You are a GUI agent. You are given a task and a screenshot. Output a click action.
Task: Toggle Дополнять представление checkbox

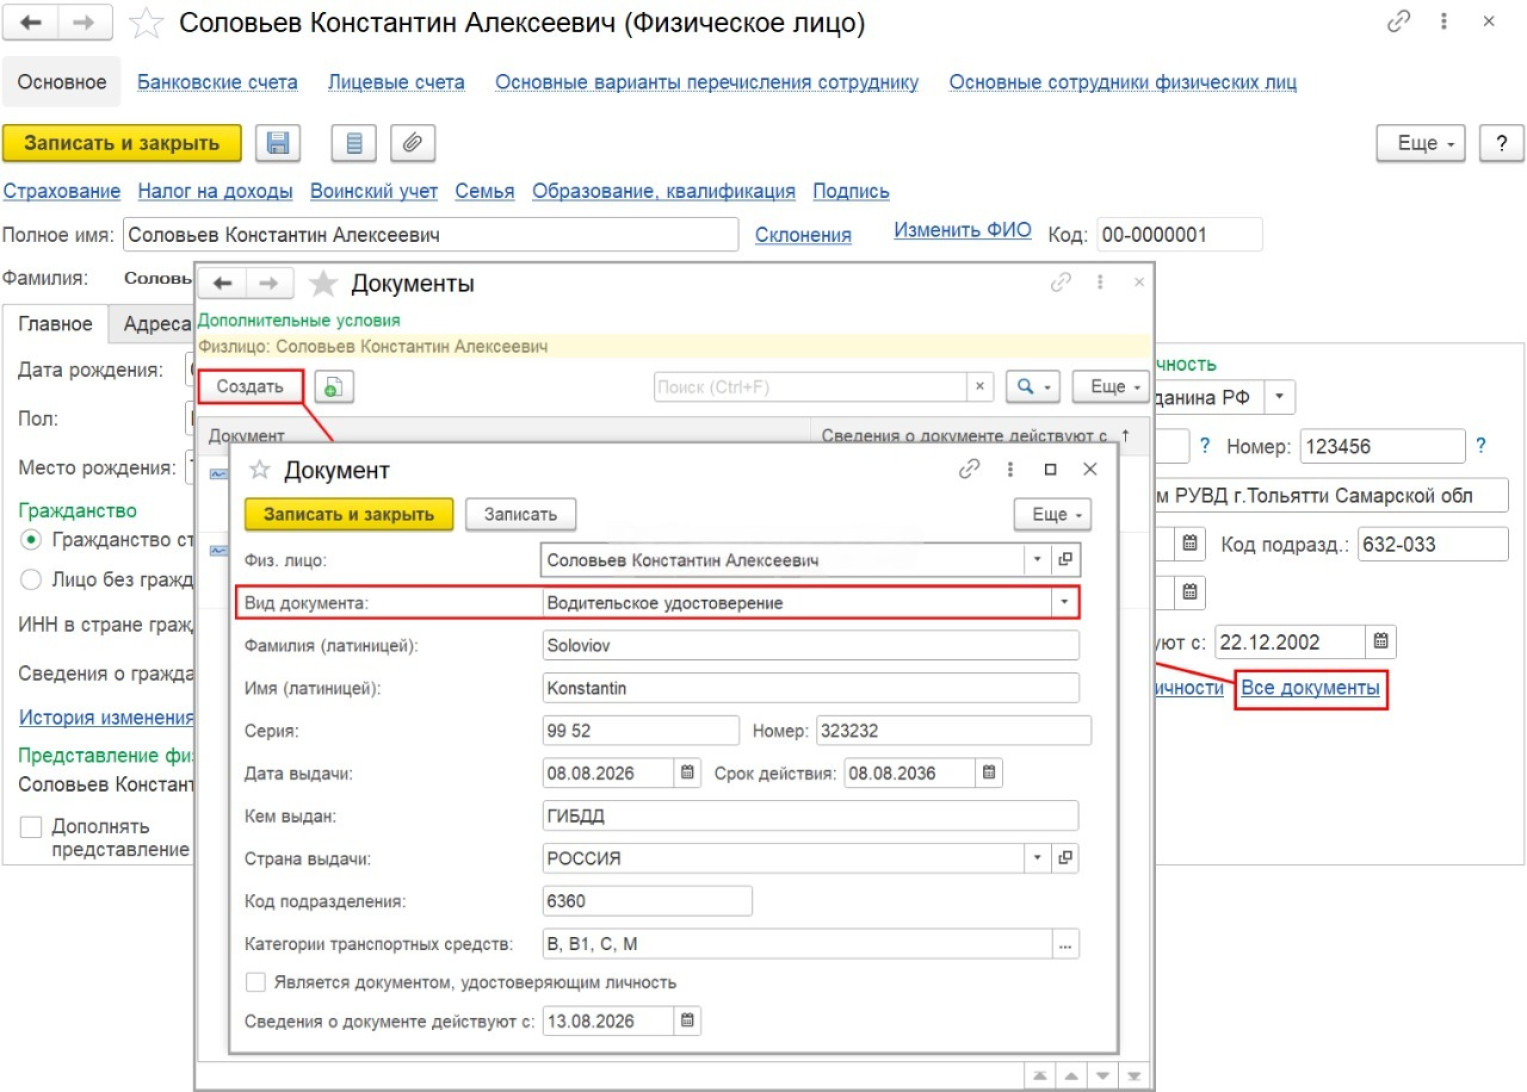[31, 827]
